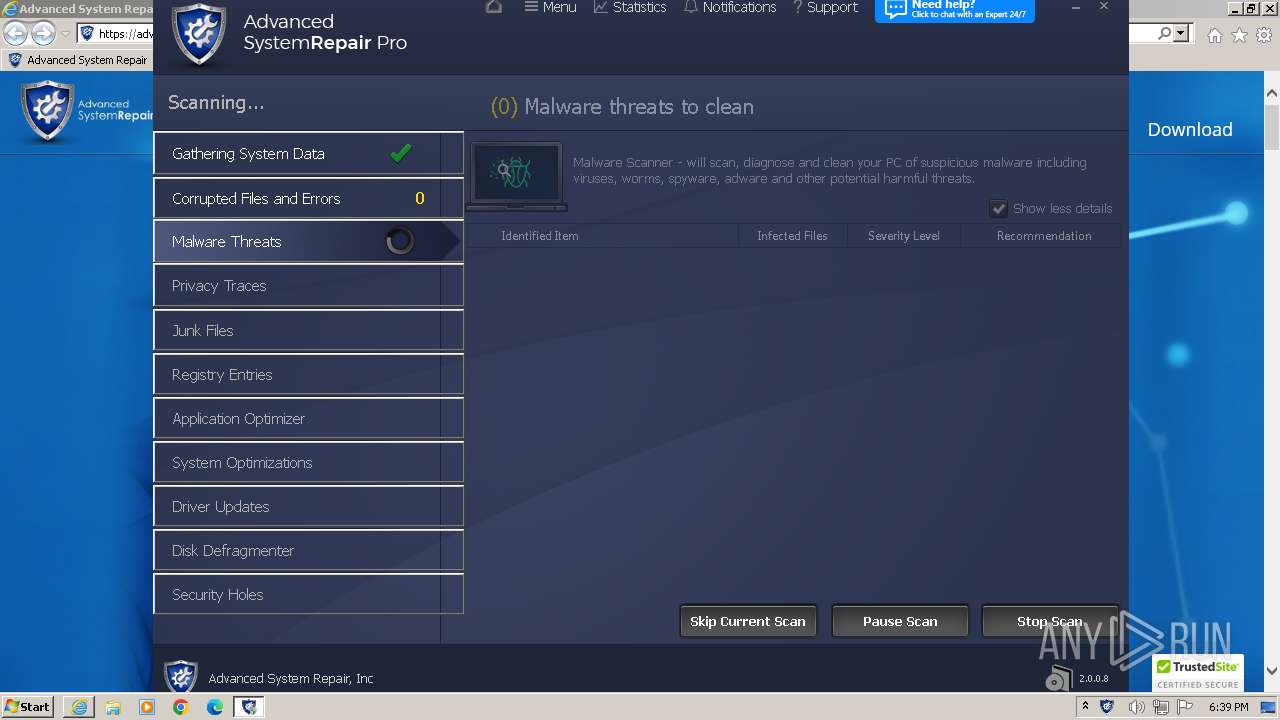Open the Windows Start menu
1280x720 pixels.
(27, 706)
